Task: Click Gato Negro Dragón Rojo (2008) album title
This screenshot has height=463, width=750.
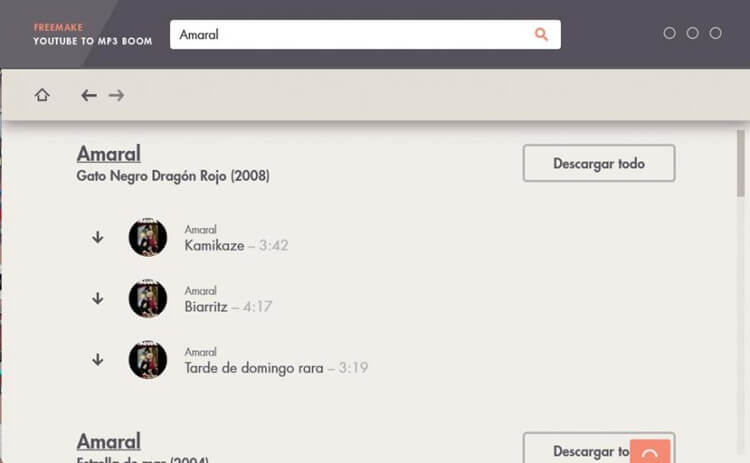Action: pyautogui.click(x=173, y=176)
